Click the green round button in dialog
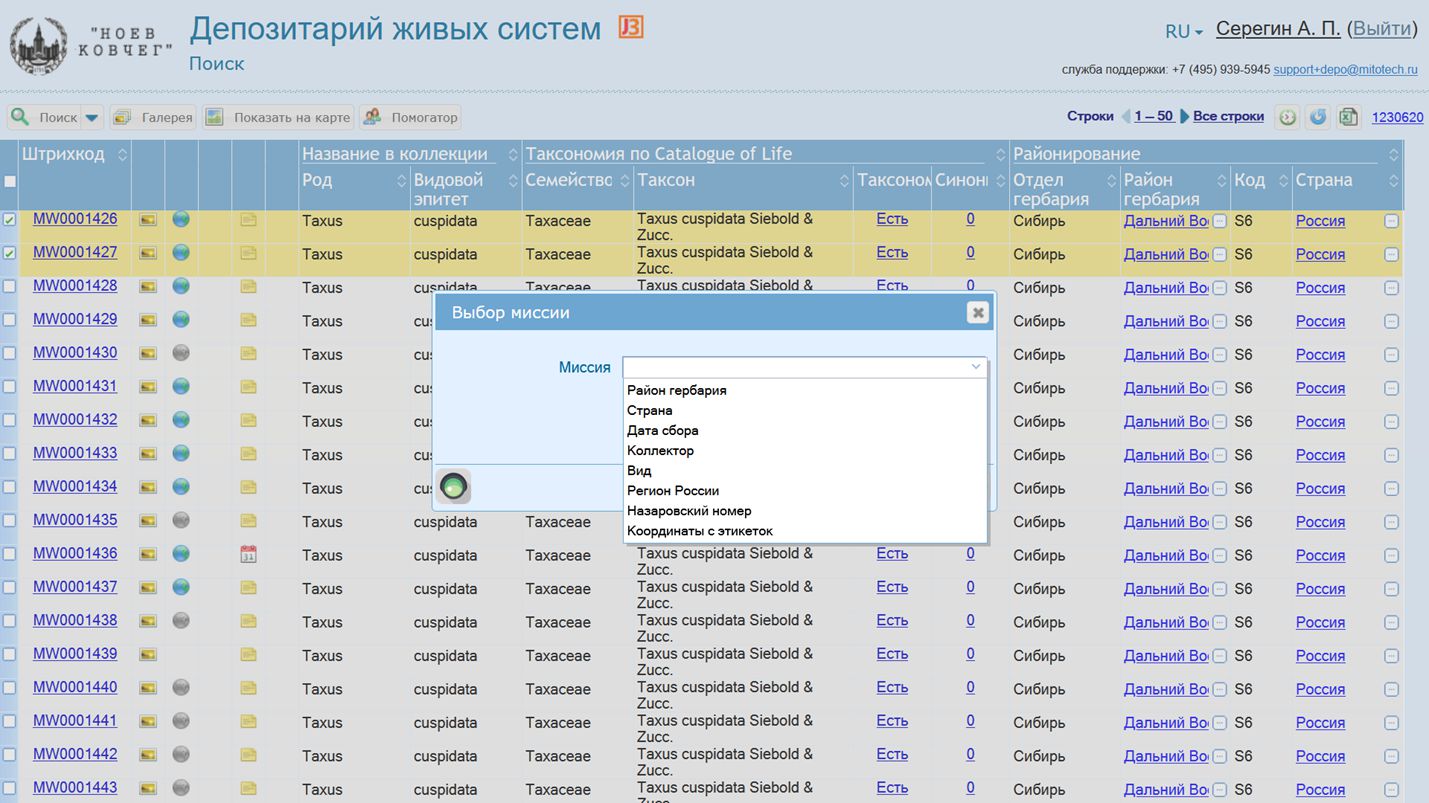The height and width of the screenshot is (803, 1429). [x=454, y=487]
